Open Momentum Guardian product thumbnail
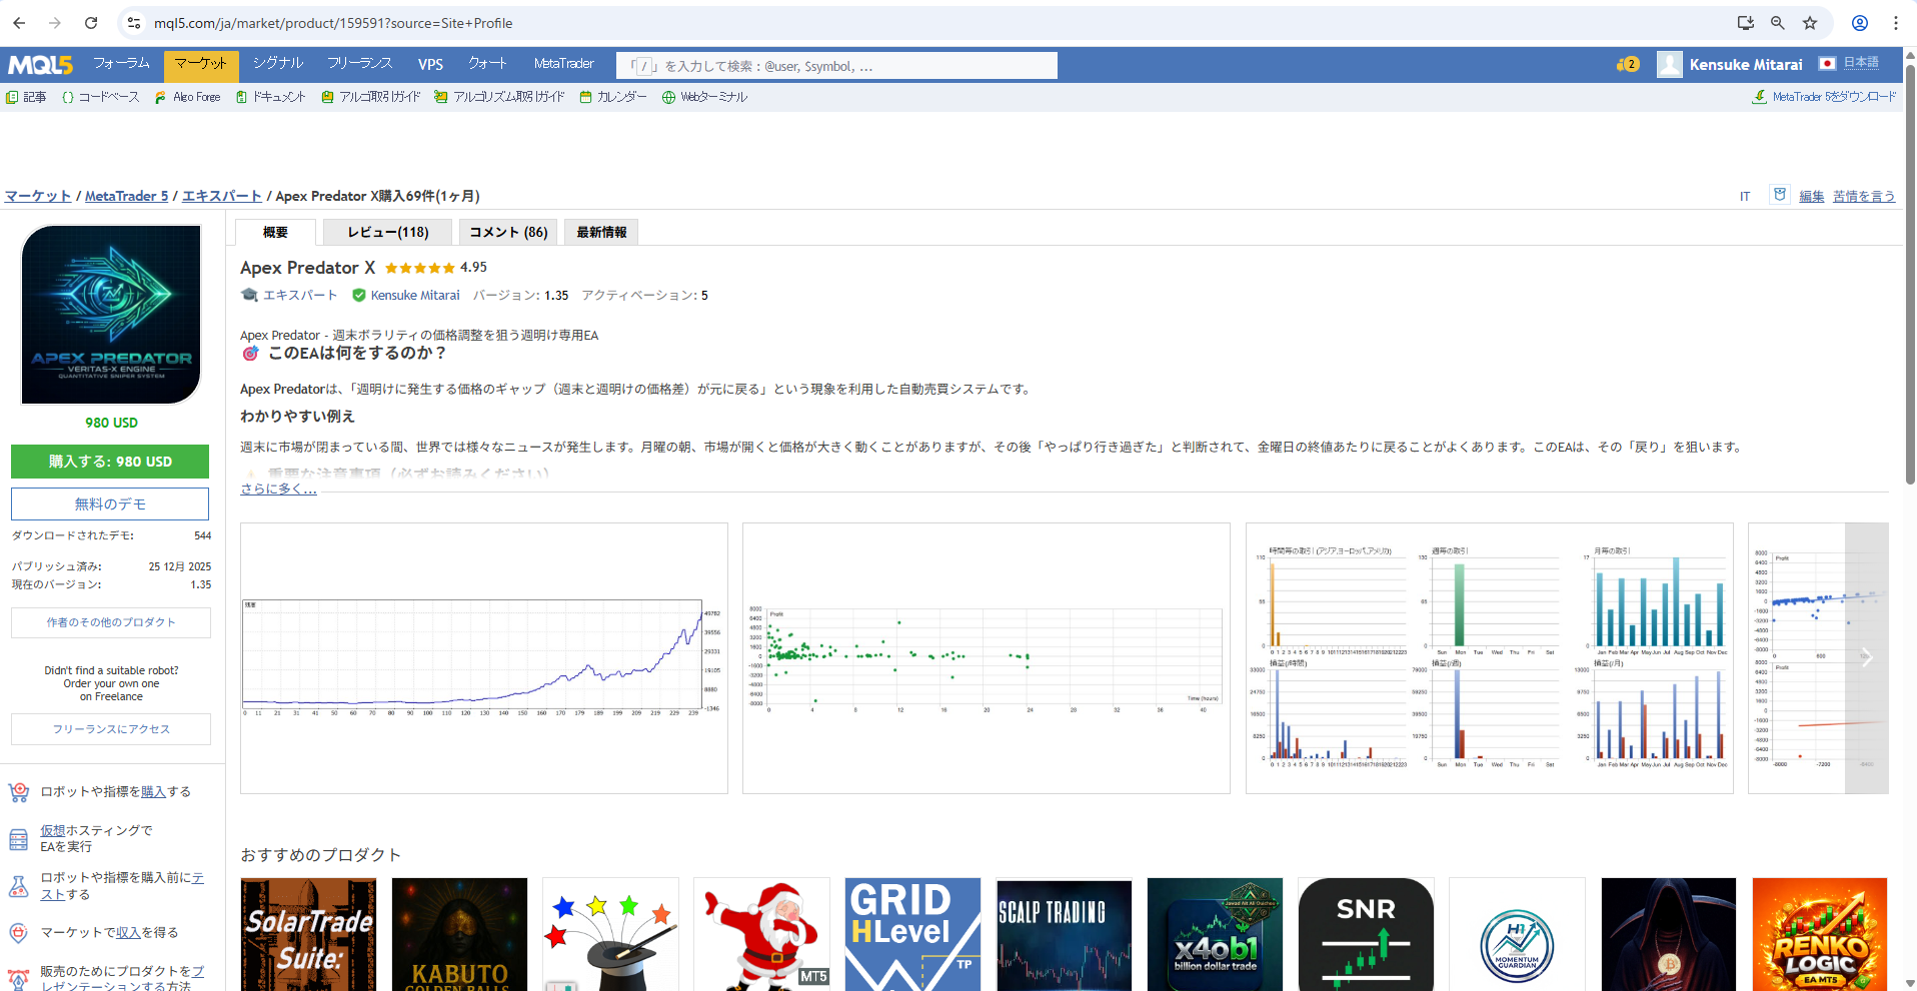 pyautogui.click(x=1517, y=934)
